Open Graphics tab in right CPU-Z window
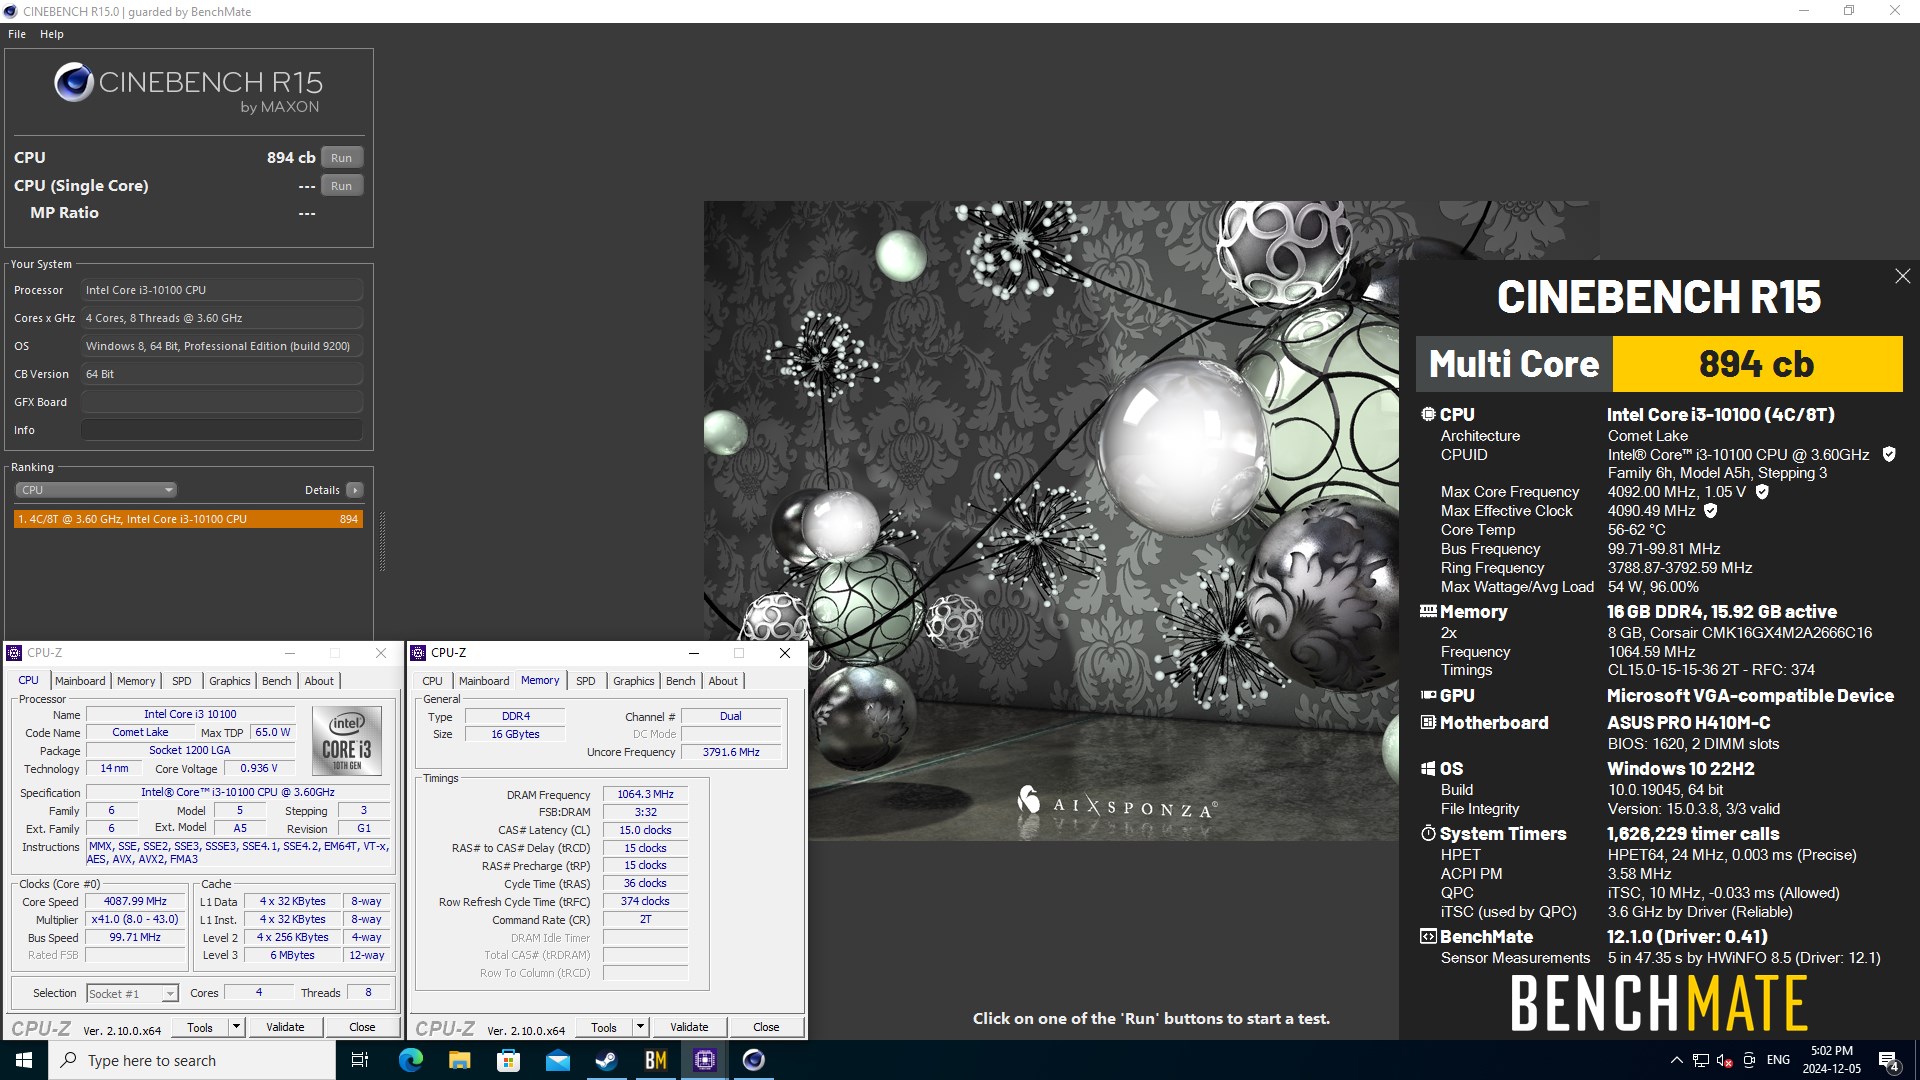This screenshot has width=1920, height=1080. coord(634,681)
